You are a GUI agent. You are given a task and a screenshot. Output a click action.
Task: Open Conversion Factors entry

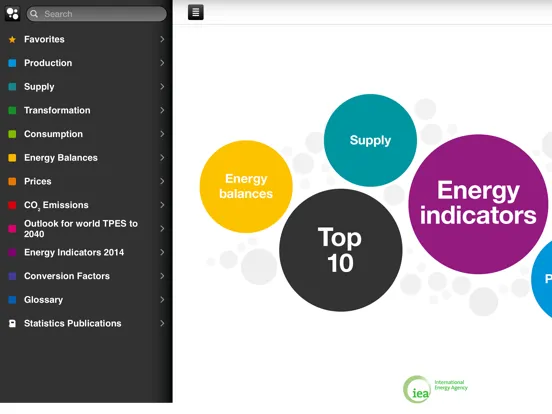pos(86,276)
